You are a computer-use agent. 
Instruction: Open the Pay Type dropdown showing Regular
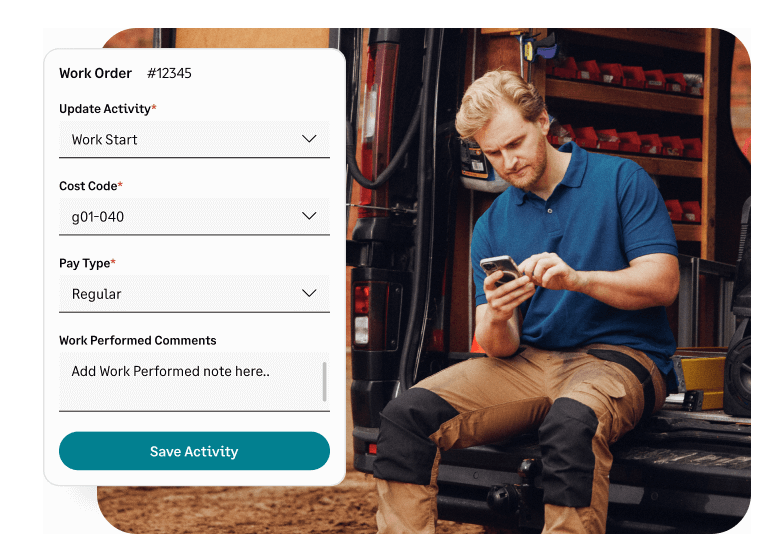(194, 294)
